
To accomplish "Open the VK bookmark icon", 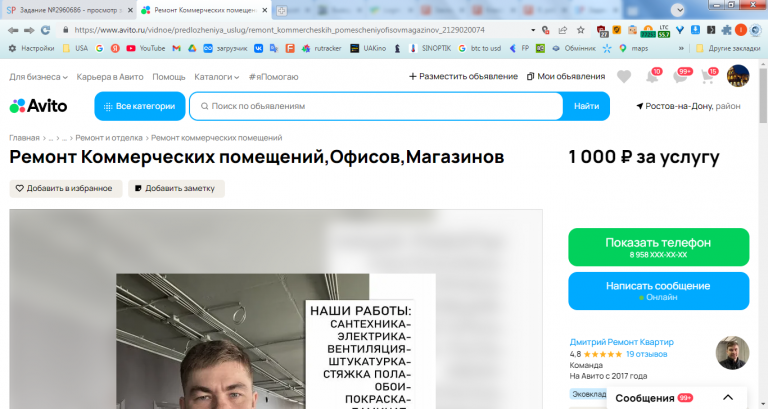I will (259, 48).
